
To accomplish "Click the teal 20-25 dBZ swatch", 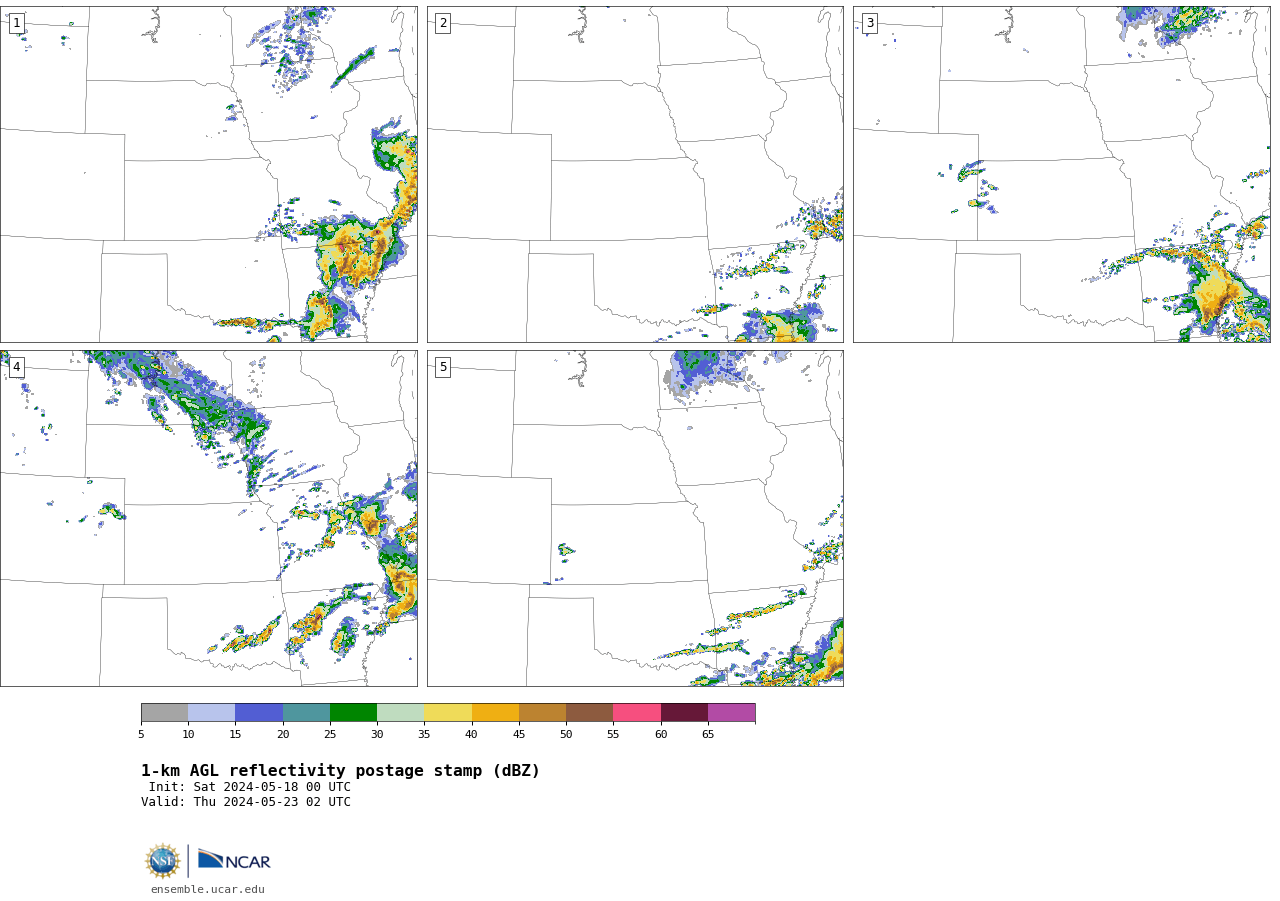I will (306, 713).
